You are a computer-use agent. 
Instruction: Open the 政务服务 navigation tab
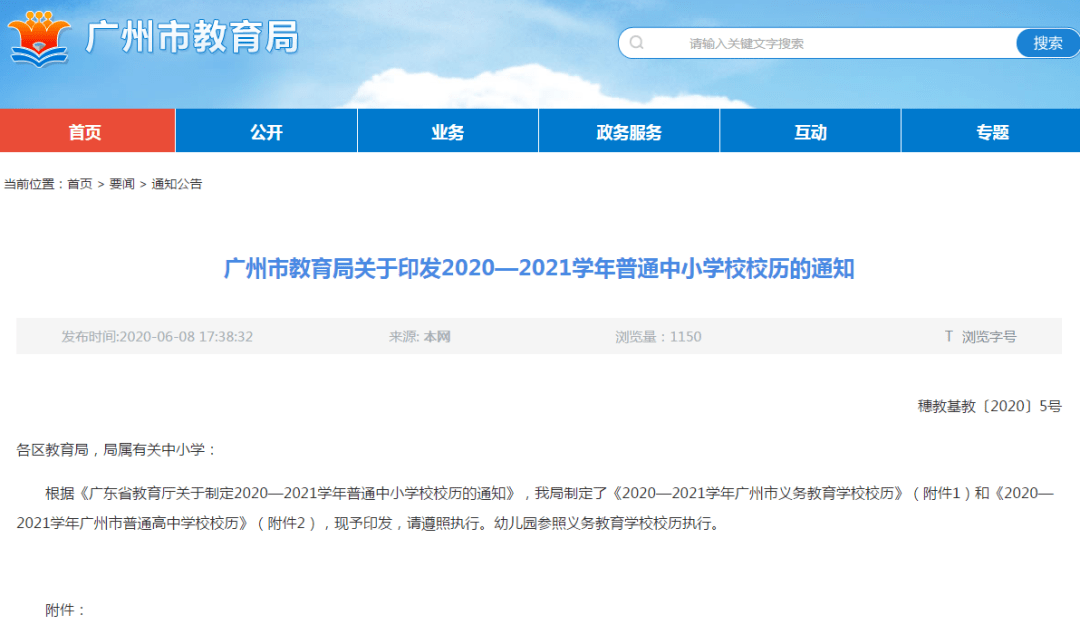click(x=629, y=131)
